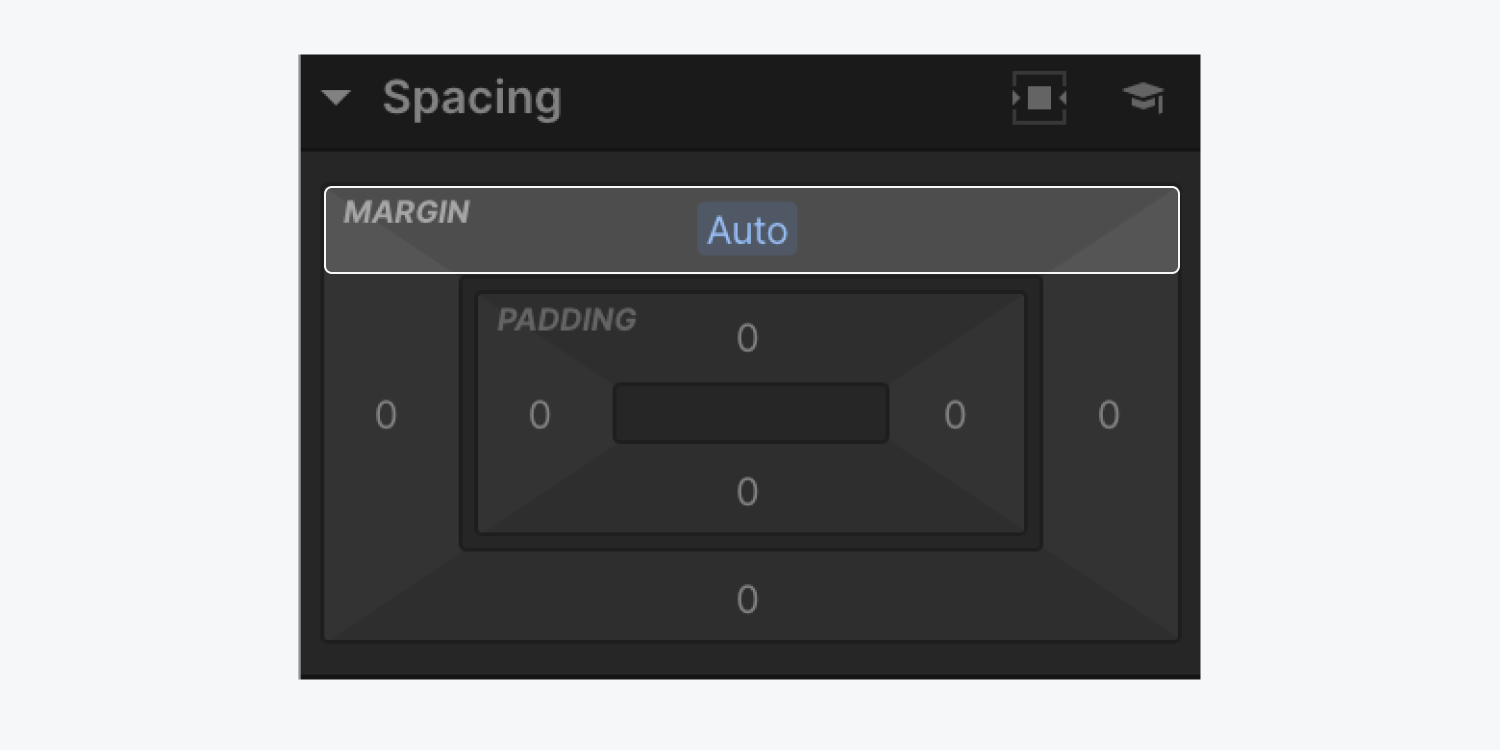Click the box-model spacing icon in header
1501x751 pixels.
pyautogui.click(x=1039, y=98)
